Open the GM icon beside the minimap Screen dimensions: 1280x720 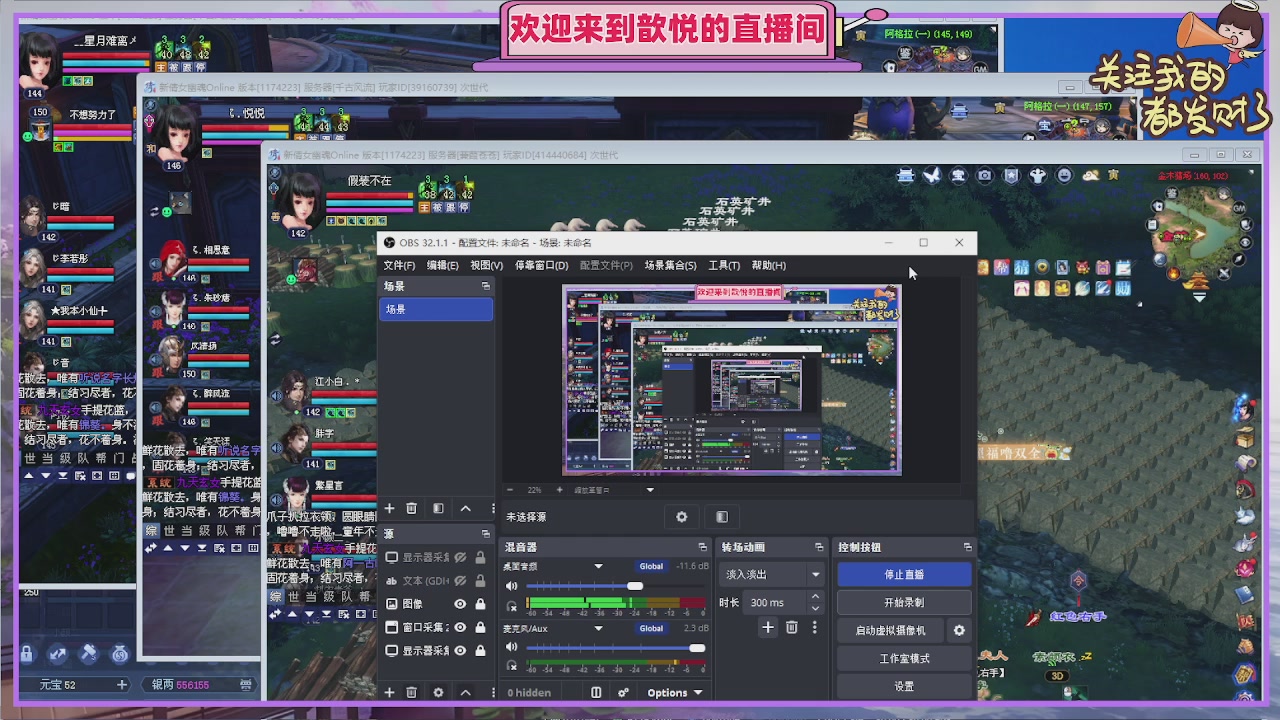tap(1239, 207)
